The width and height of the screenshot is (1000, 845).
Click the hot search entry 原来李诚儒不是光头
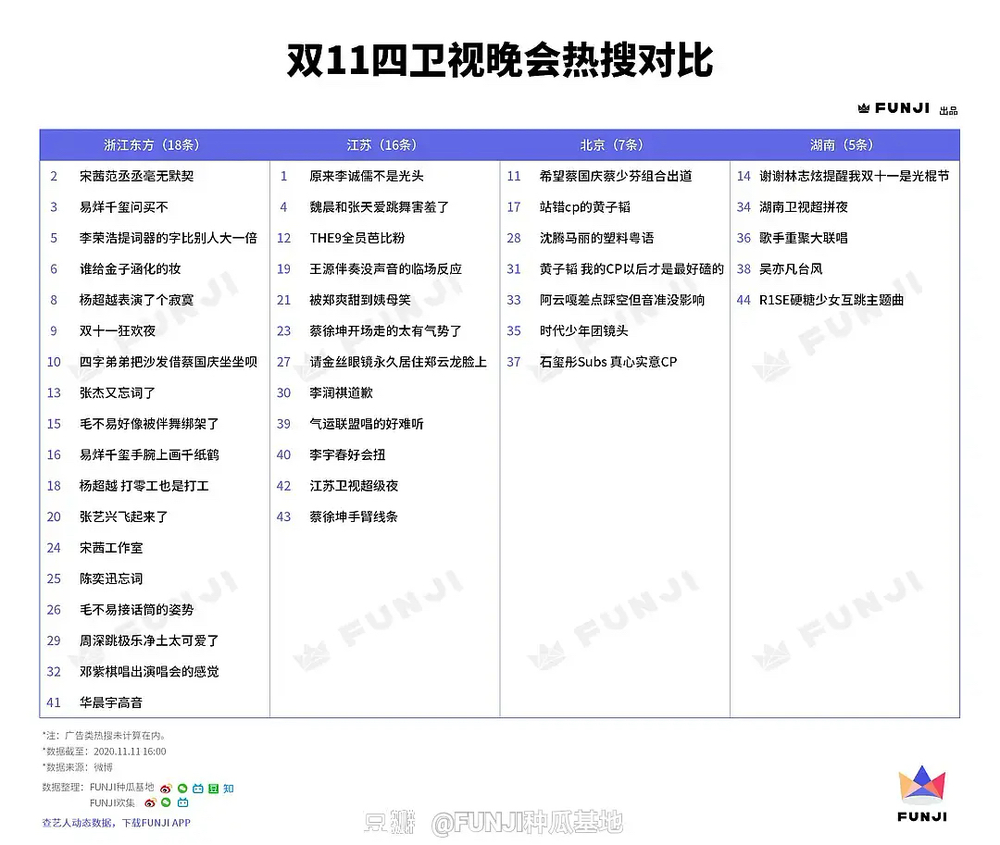pos(366,176)
